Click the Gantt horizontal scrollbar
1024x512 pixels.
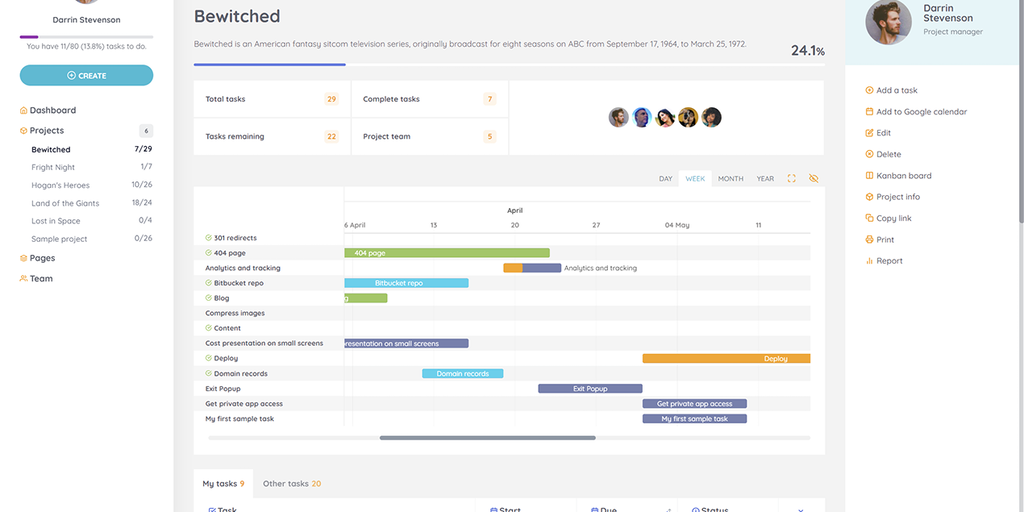[x=487, y=438]
